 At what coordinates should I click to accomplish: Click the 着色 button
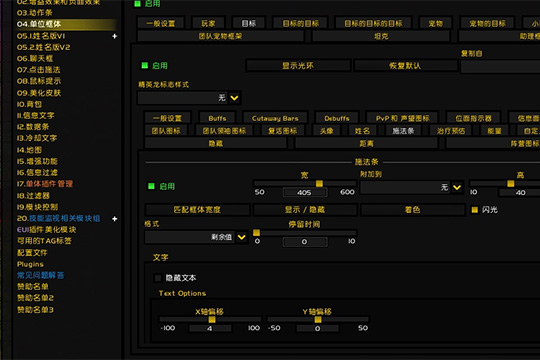(413, 210)
